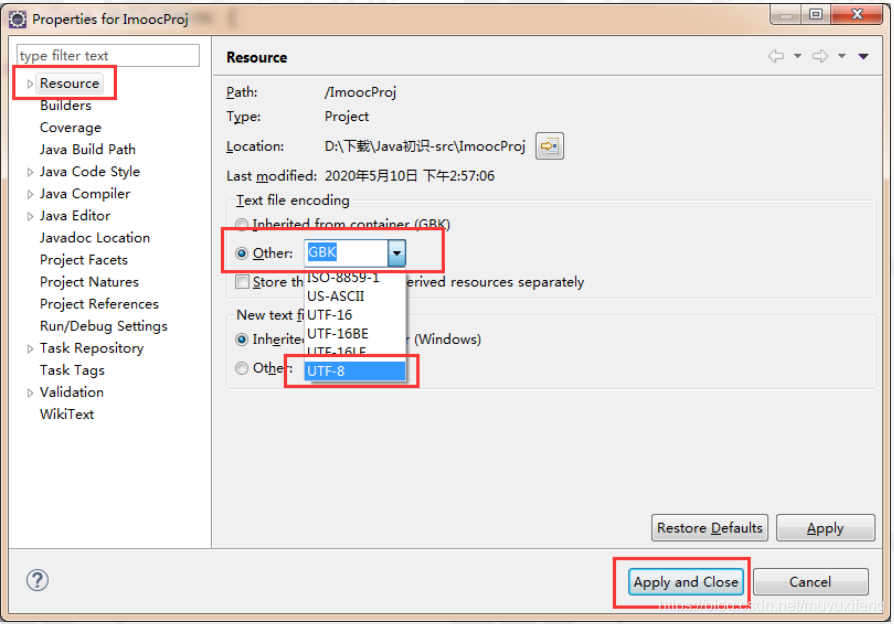This screenshot has width=894, height=624.
Task: Pick US-ASCII in the encoding dropdown
Action: (335, 296)
